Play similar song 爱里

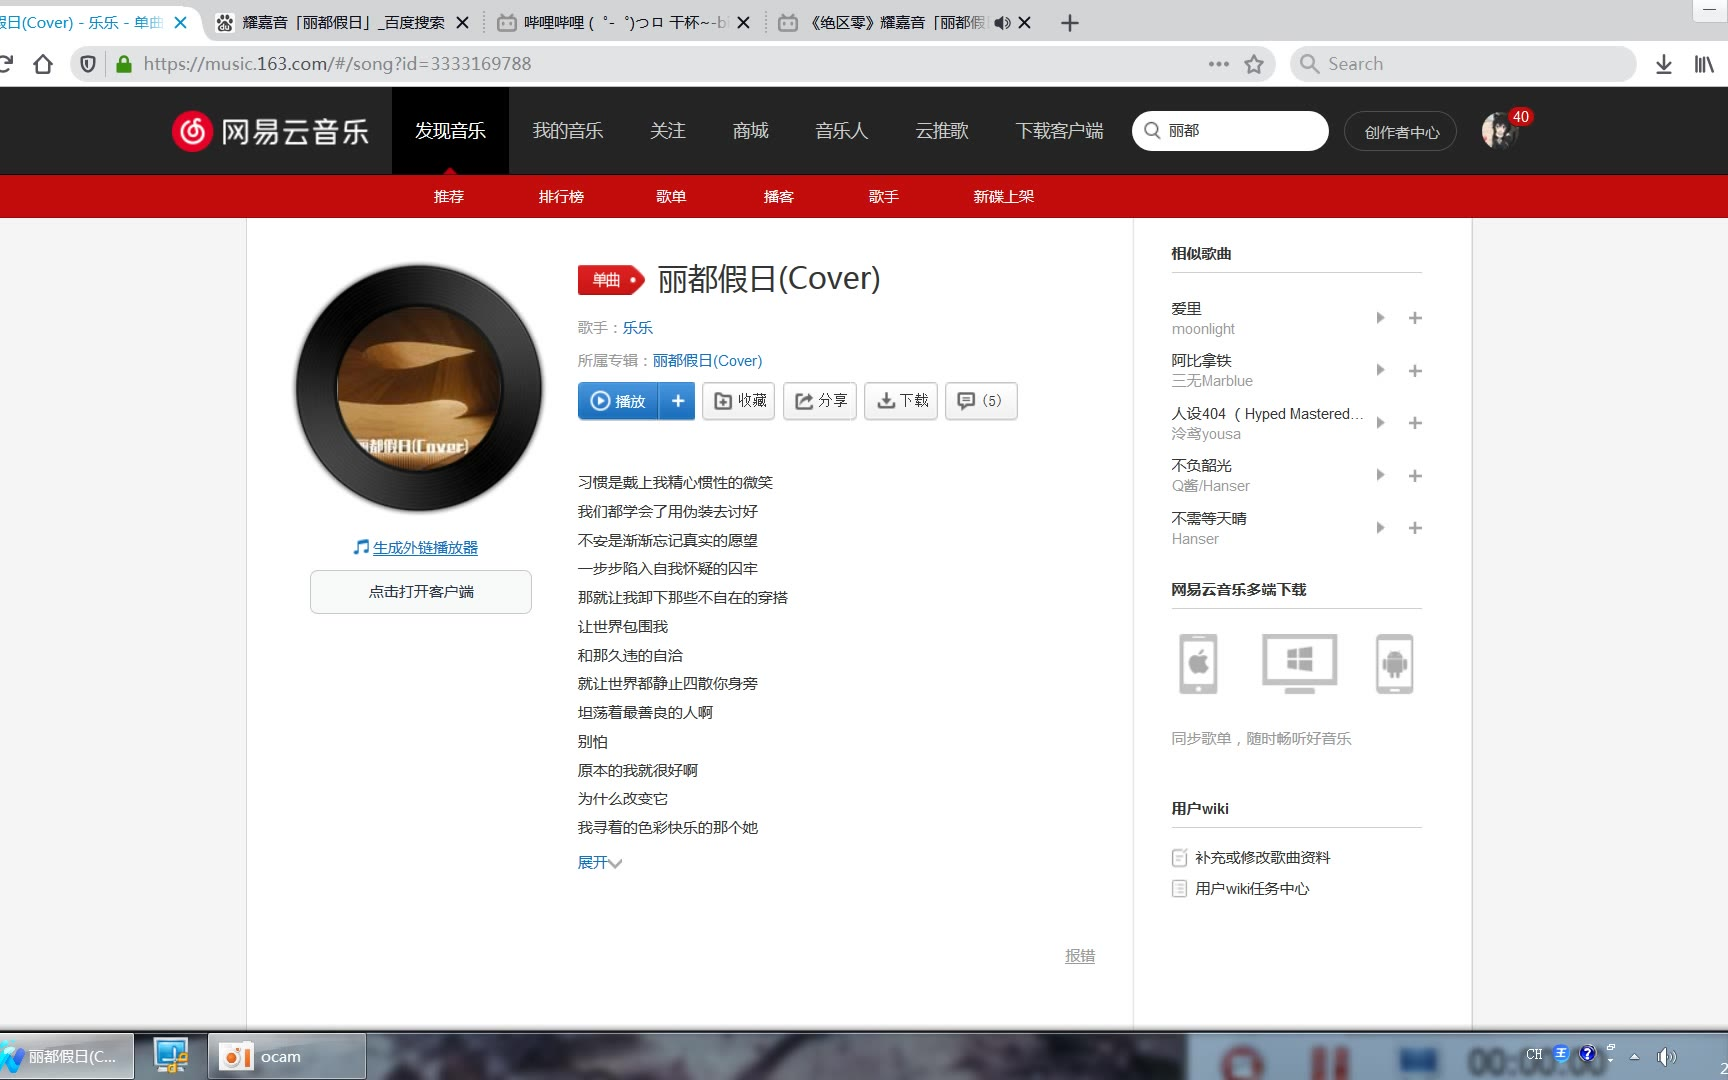coord(1380,318)
